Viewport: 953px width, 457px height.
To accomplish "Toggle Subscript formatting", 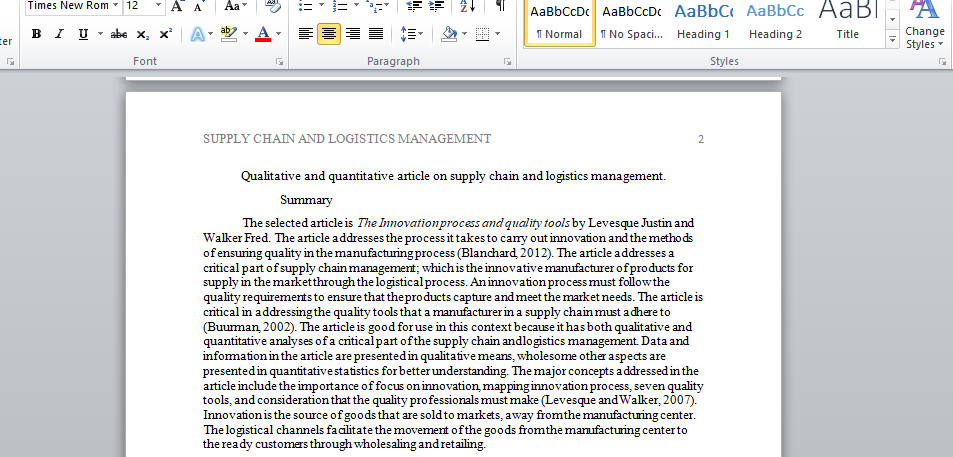I will click(x=142, y=35).
